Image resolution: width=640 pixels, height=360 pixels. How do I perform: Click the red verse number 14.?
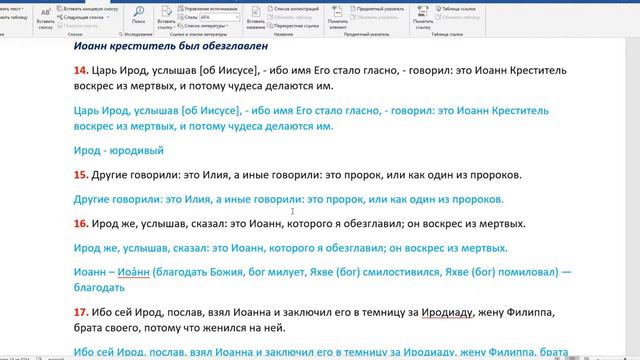[x=81, y=70]
